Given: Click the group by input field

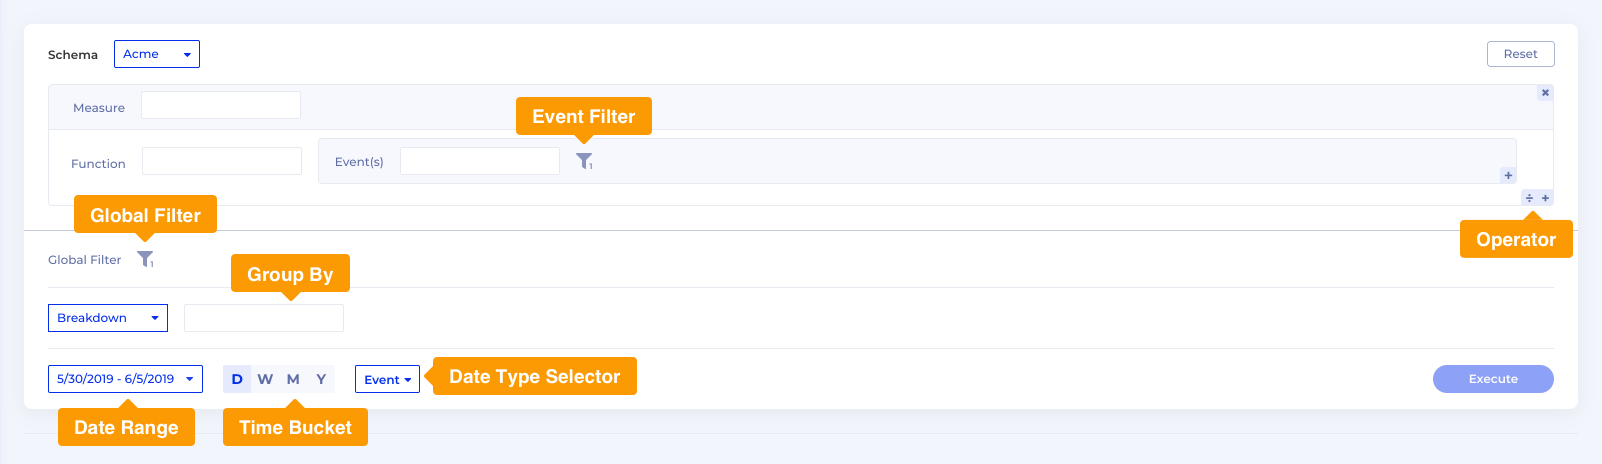Looking at the screenshot, I should pyautogui.click(x=264, y=318).
